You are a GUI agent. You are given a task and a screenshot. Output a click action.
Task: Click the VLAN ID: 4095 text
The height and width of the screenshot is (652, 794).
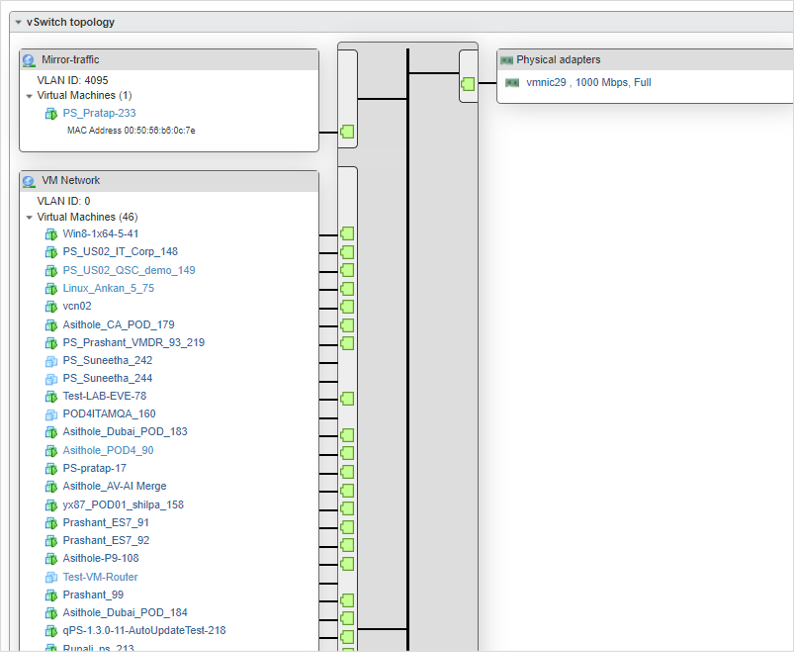pos(72,80)
